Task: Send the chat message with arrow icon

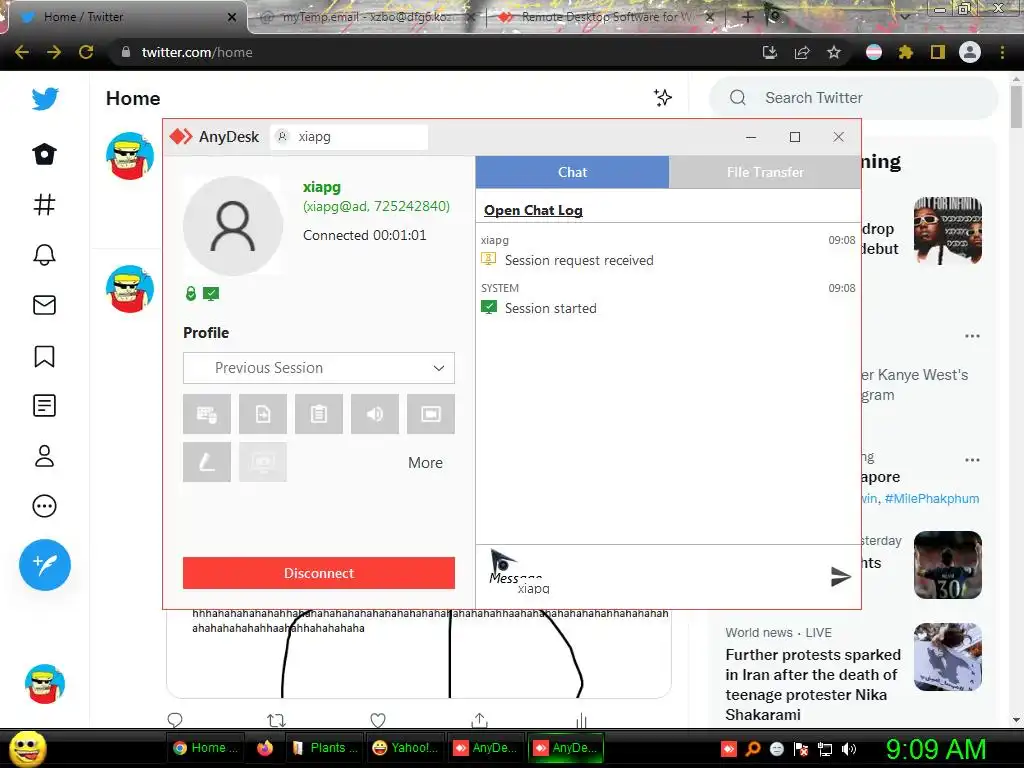Action: (x=840, y=576)
